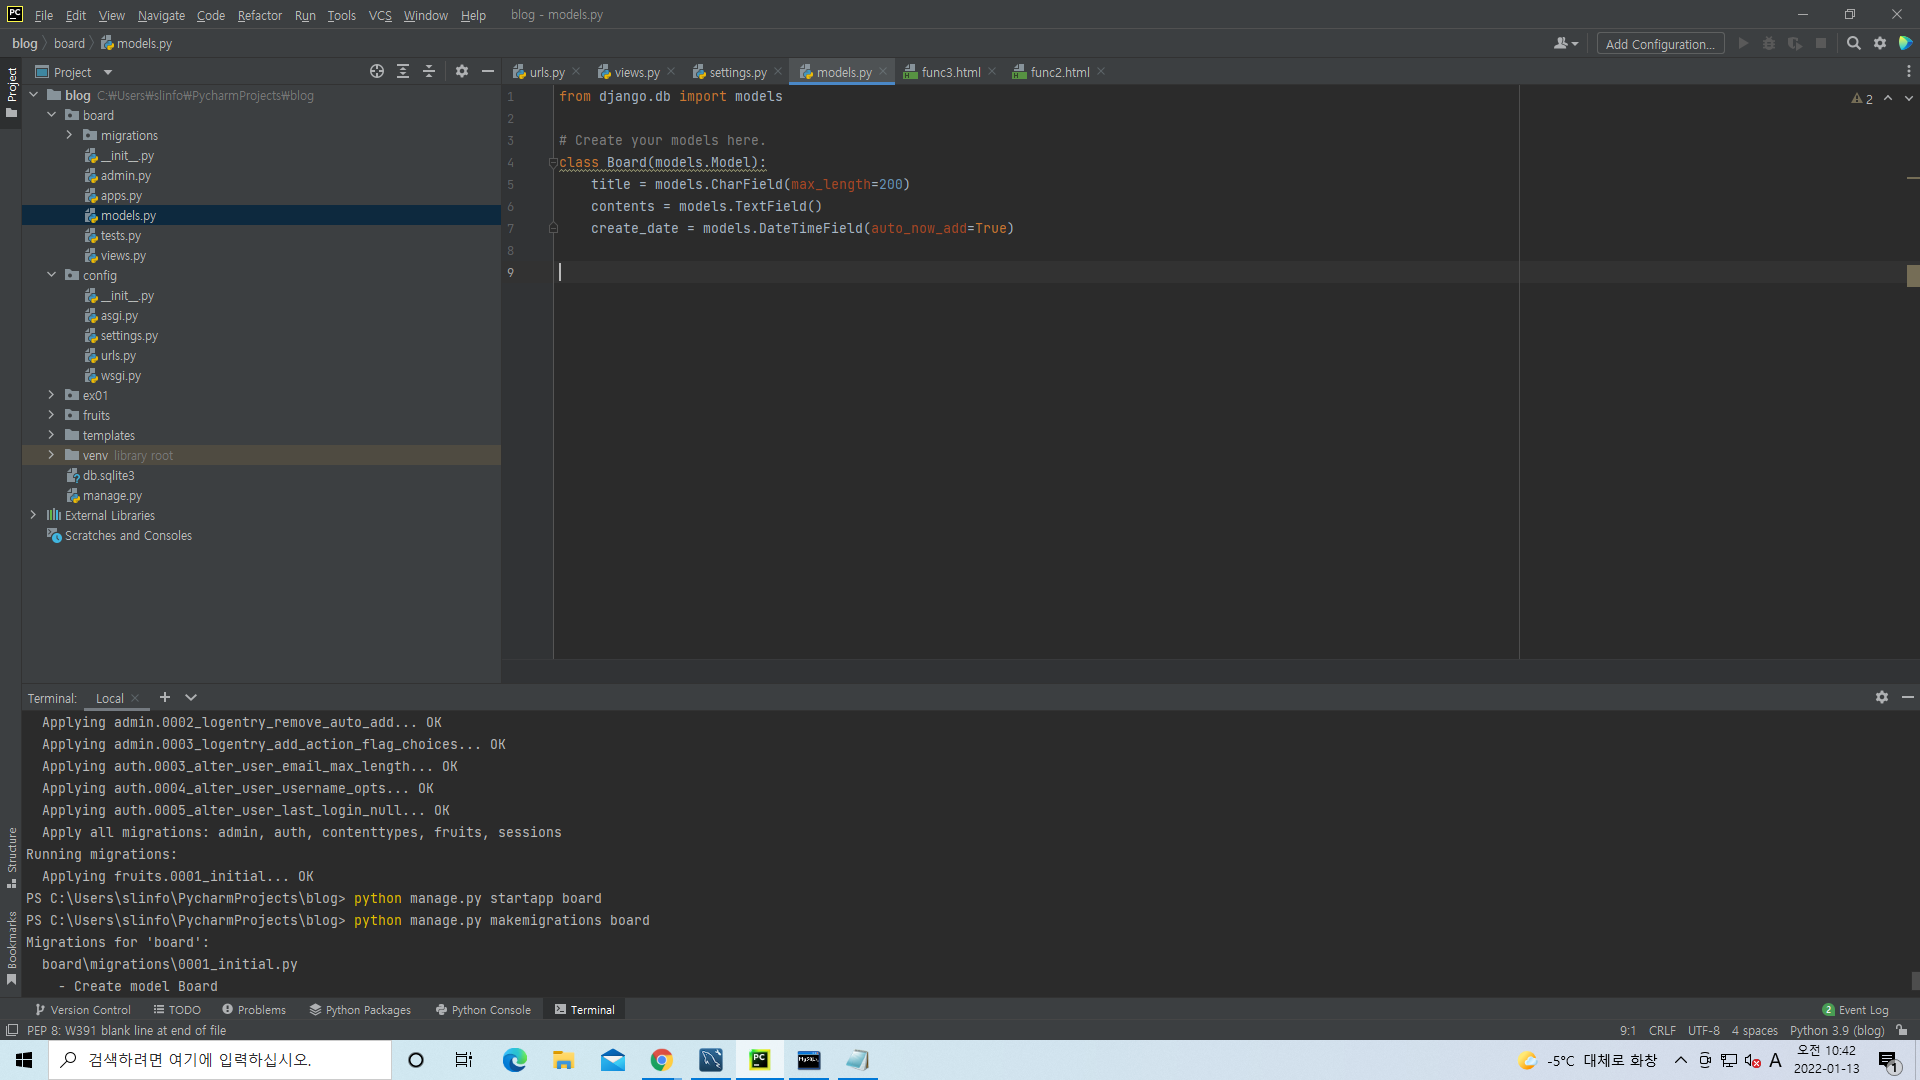Open the Refactor menu
This screenshot has height=1080, width=1920.
(x=259, y=15)
